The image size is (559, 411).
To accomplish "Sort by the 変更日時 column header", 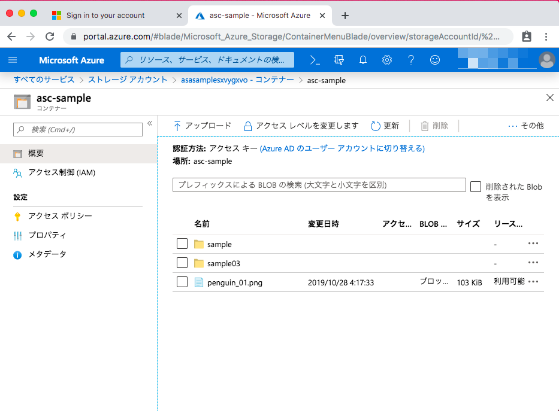I will point(323,224).
